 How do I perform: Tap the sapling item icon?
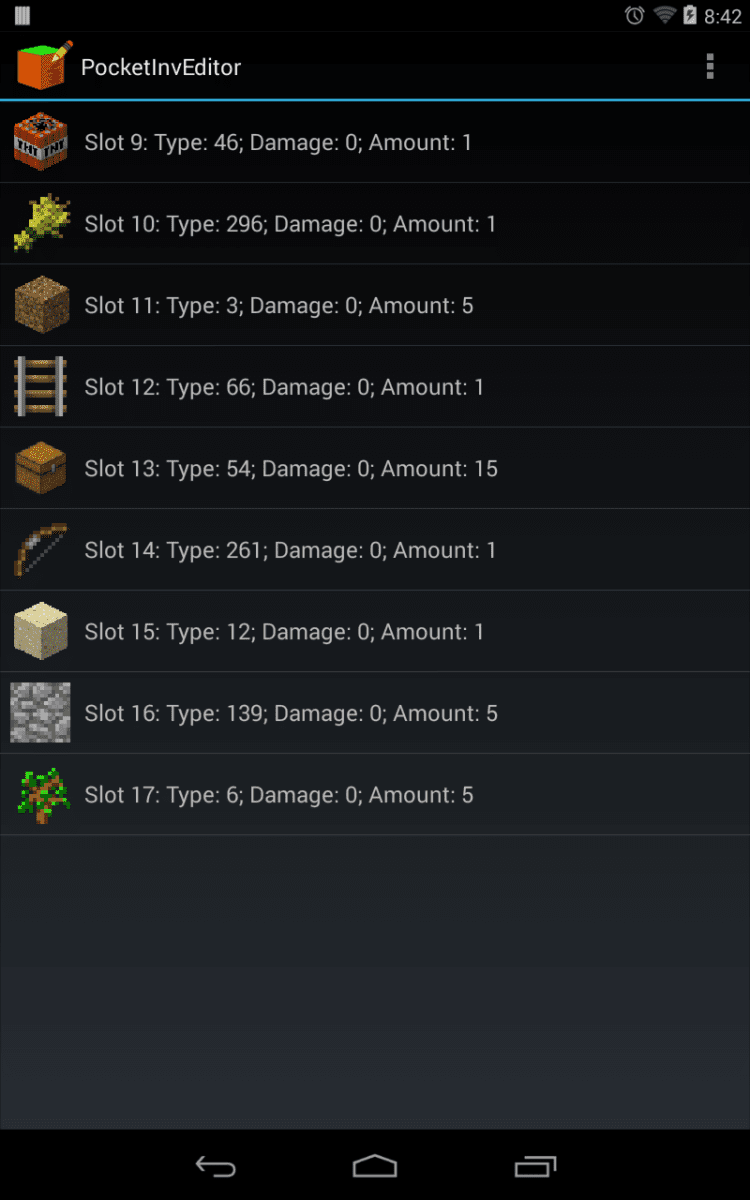pos(41,794)
